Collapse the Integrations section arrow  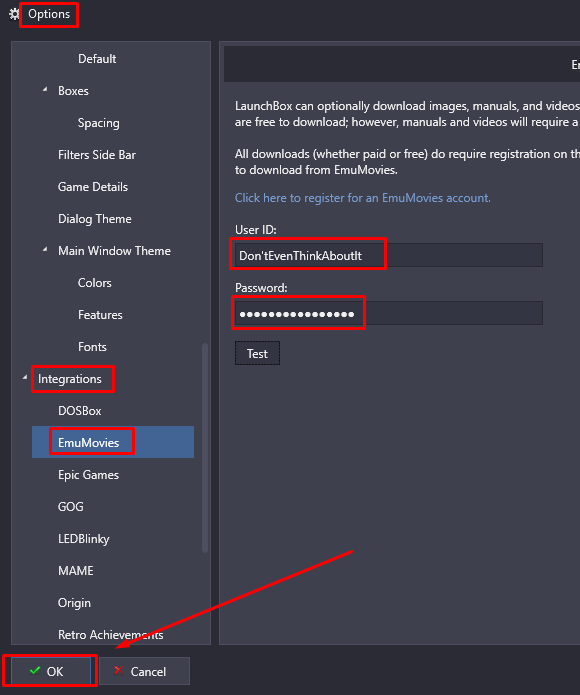[x=25, y=378]
